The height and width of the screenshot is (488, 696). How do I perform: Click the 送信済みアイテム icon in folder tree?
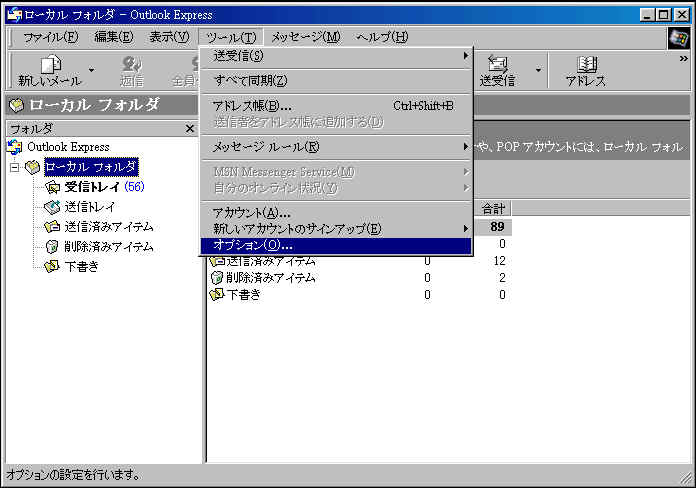(52, 227)
